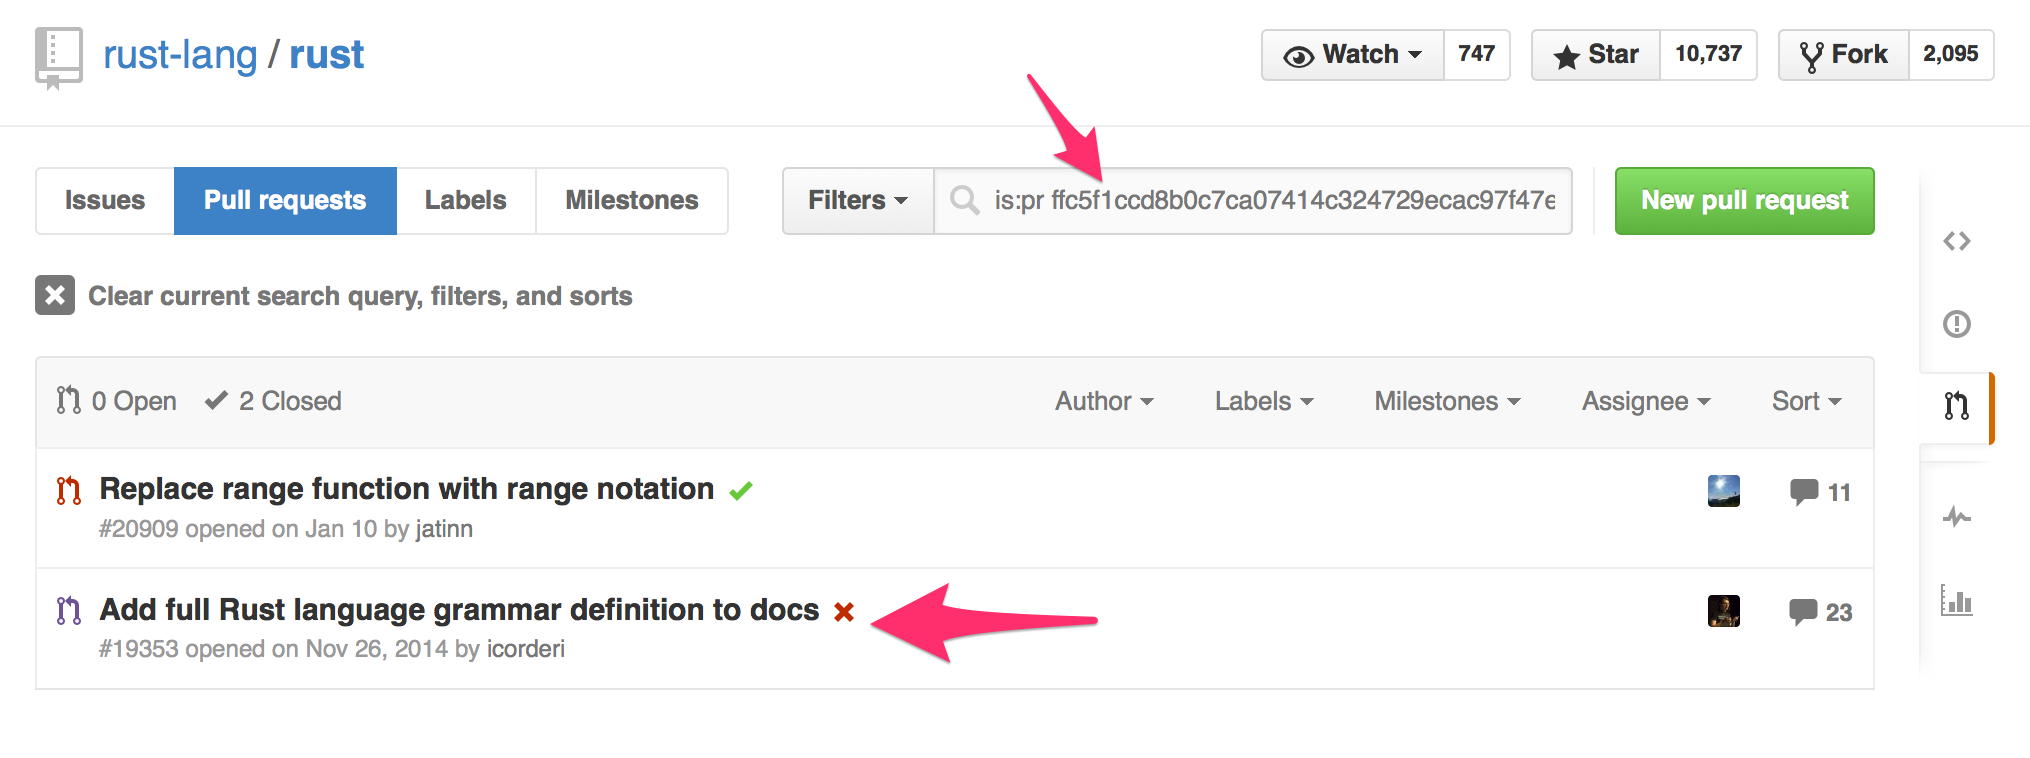Image resolution: width=2030 pixels, height=758 pixels.
Task: Select the Issues alert icon in the sidebar
Action: click(x=1957, y=323)
